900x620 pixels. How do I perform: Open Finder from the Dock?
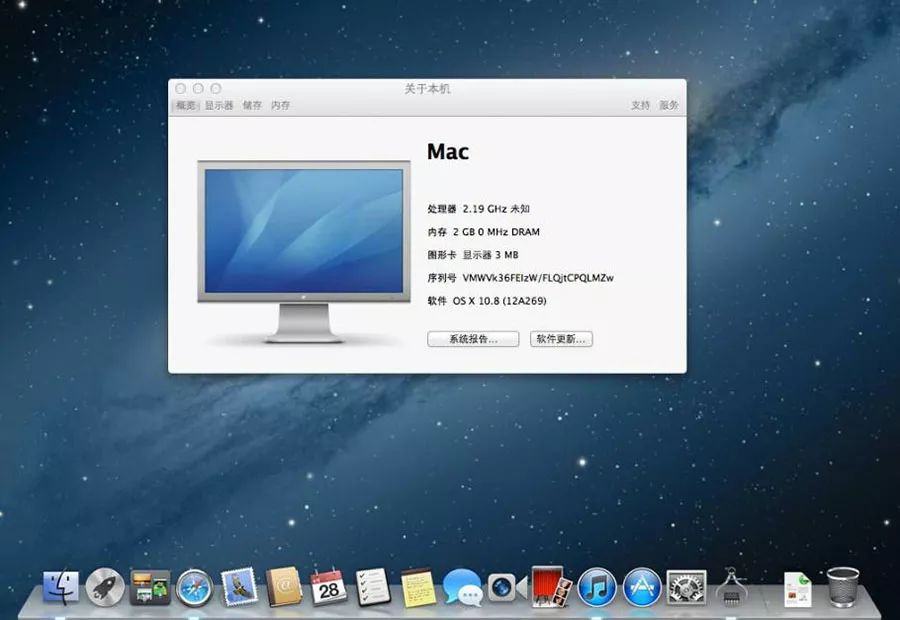61,587
